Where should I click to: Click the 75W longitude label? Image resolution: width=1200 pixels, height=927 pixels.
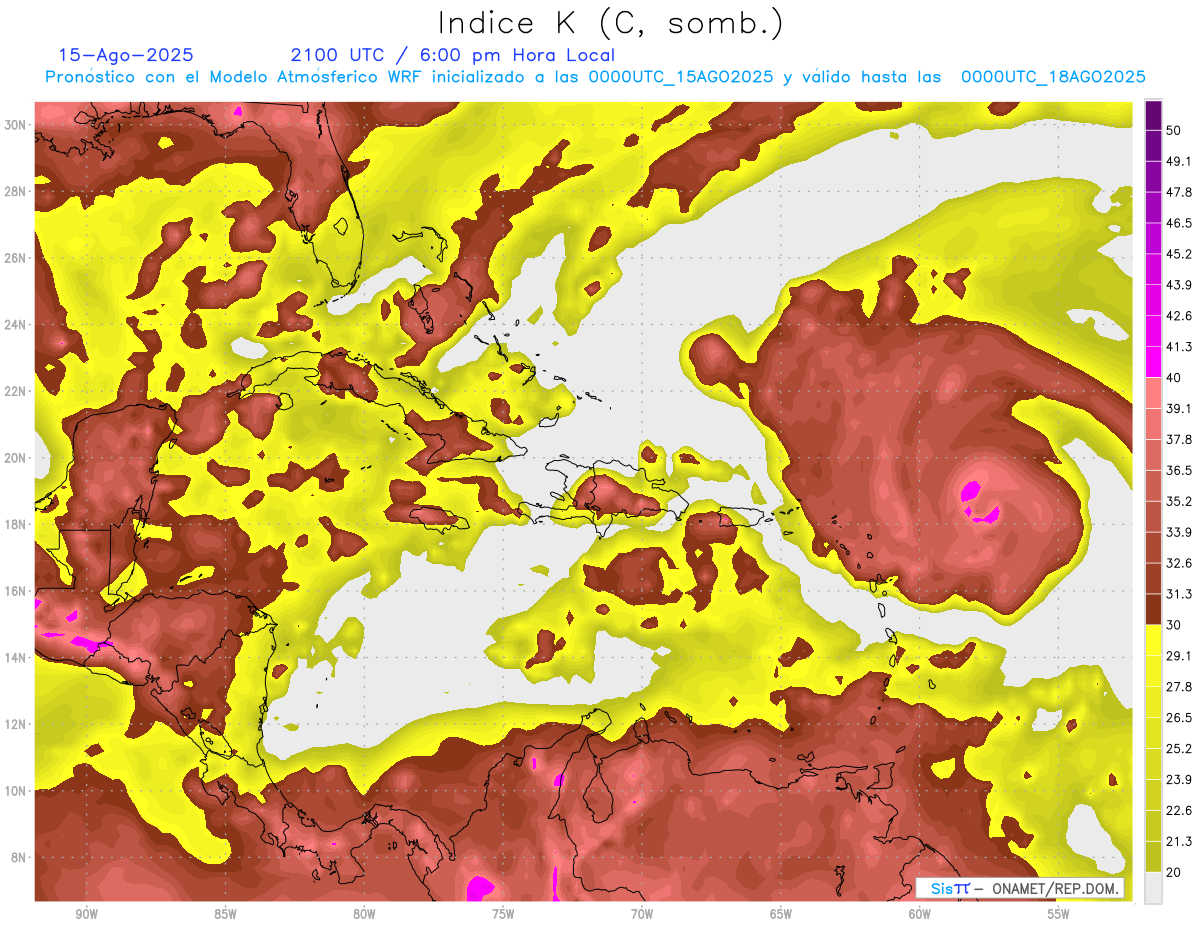[503, 913]
